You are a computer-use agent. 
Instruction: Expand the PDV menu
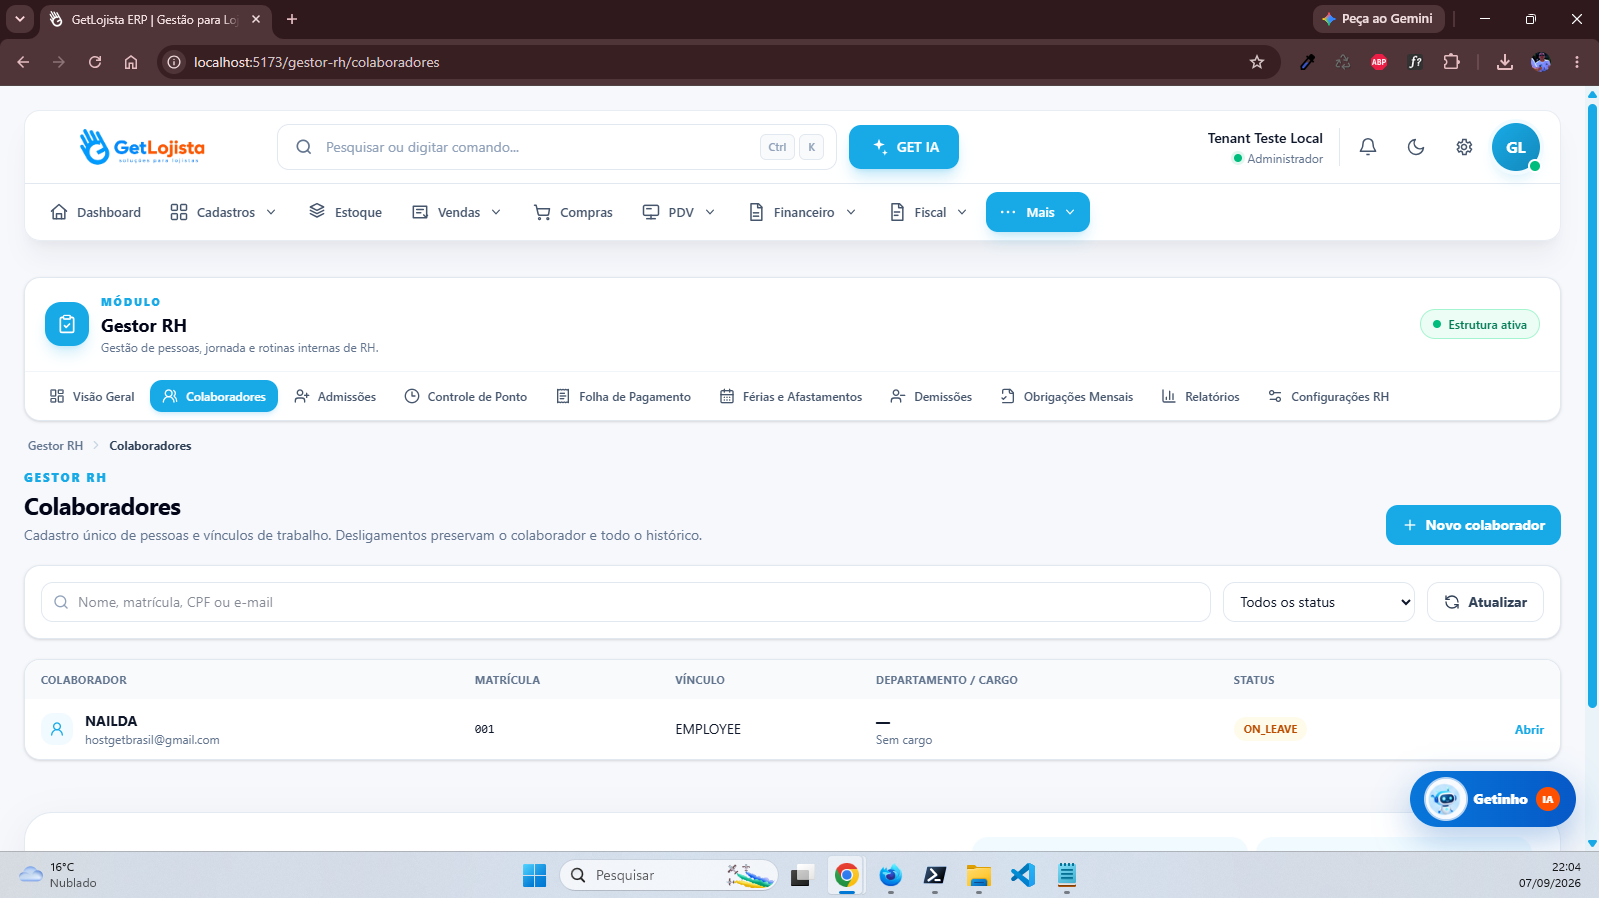[x=679, y=212]
